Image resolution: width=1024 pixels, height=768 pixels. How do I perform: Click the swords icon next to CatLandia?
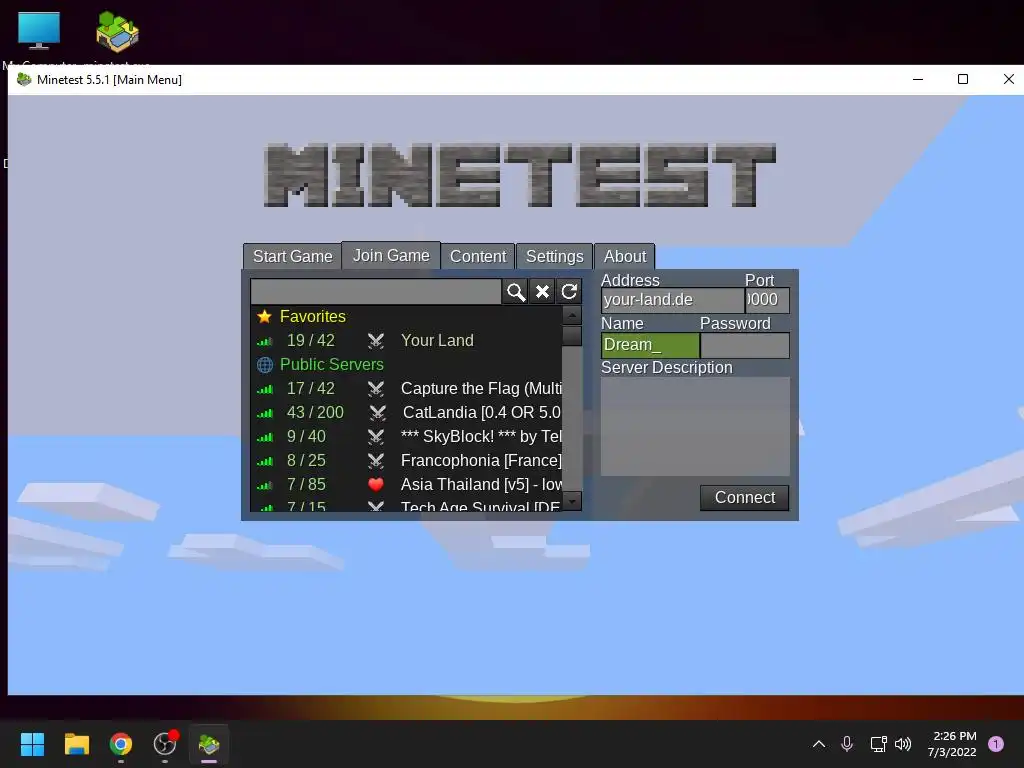click(x=377, y=413)
